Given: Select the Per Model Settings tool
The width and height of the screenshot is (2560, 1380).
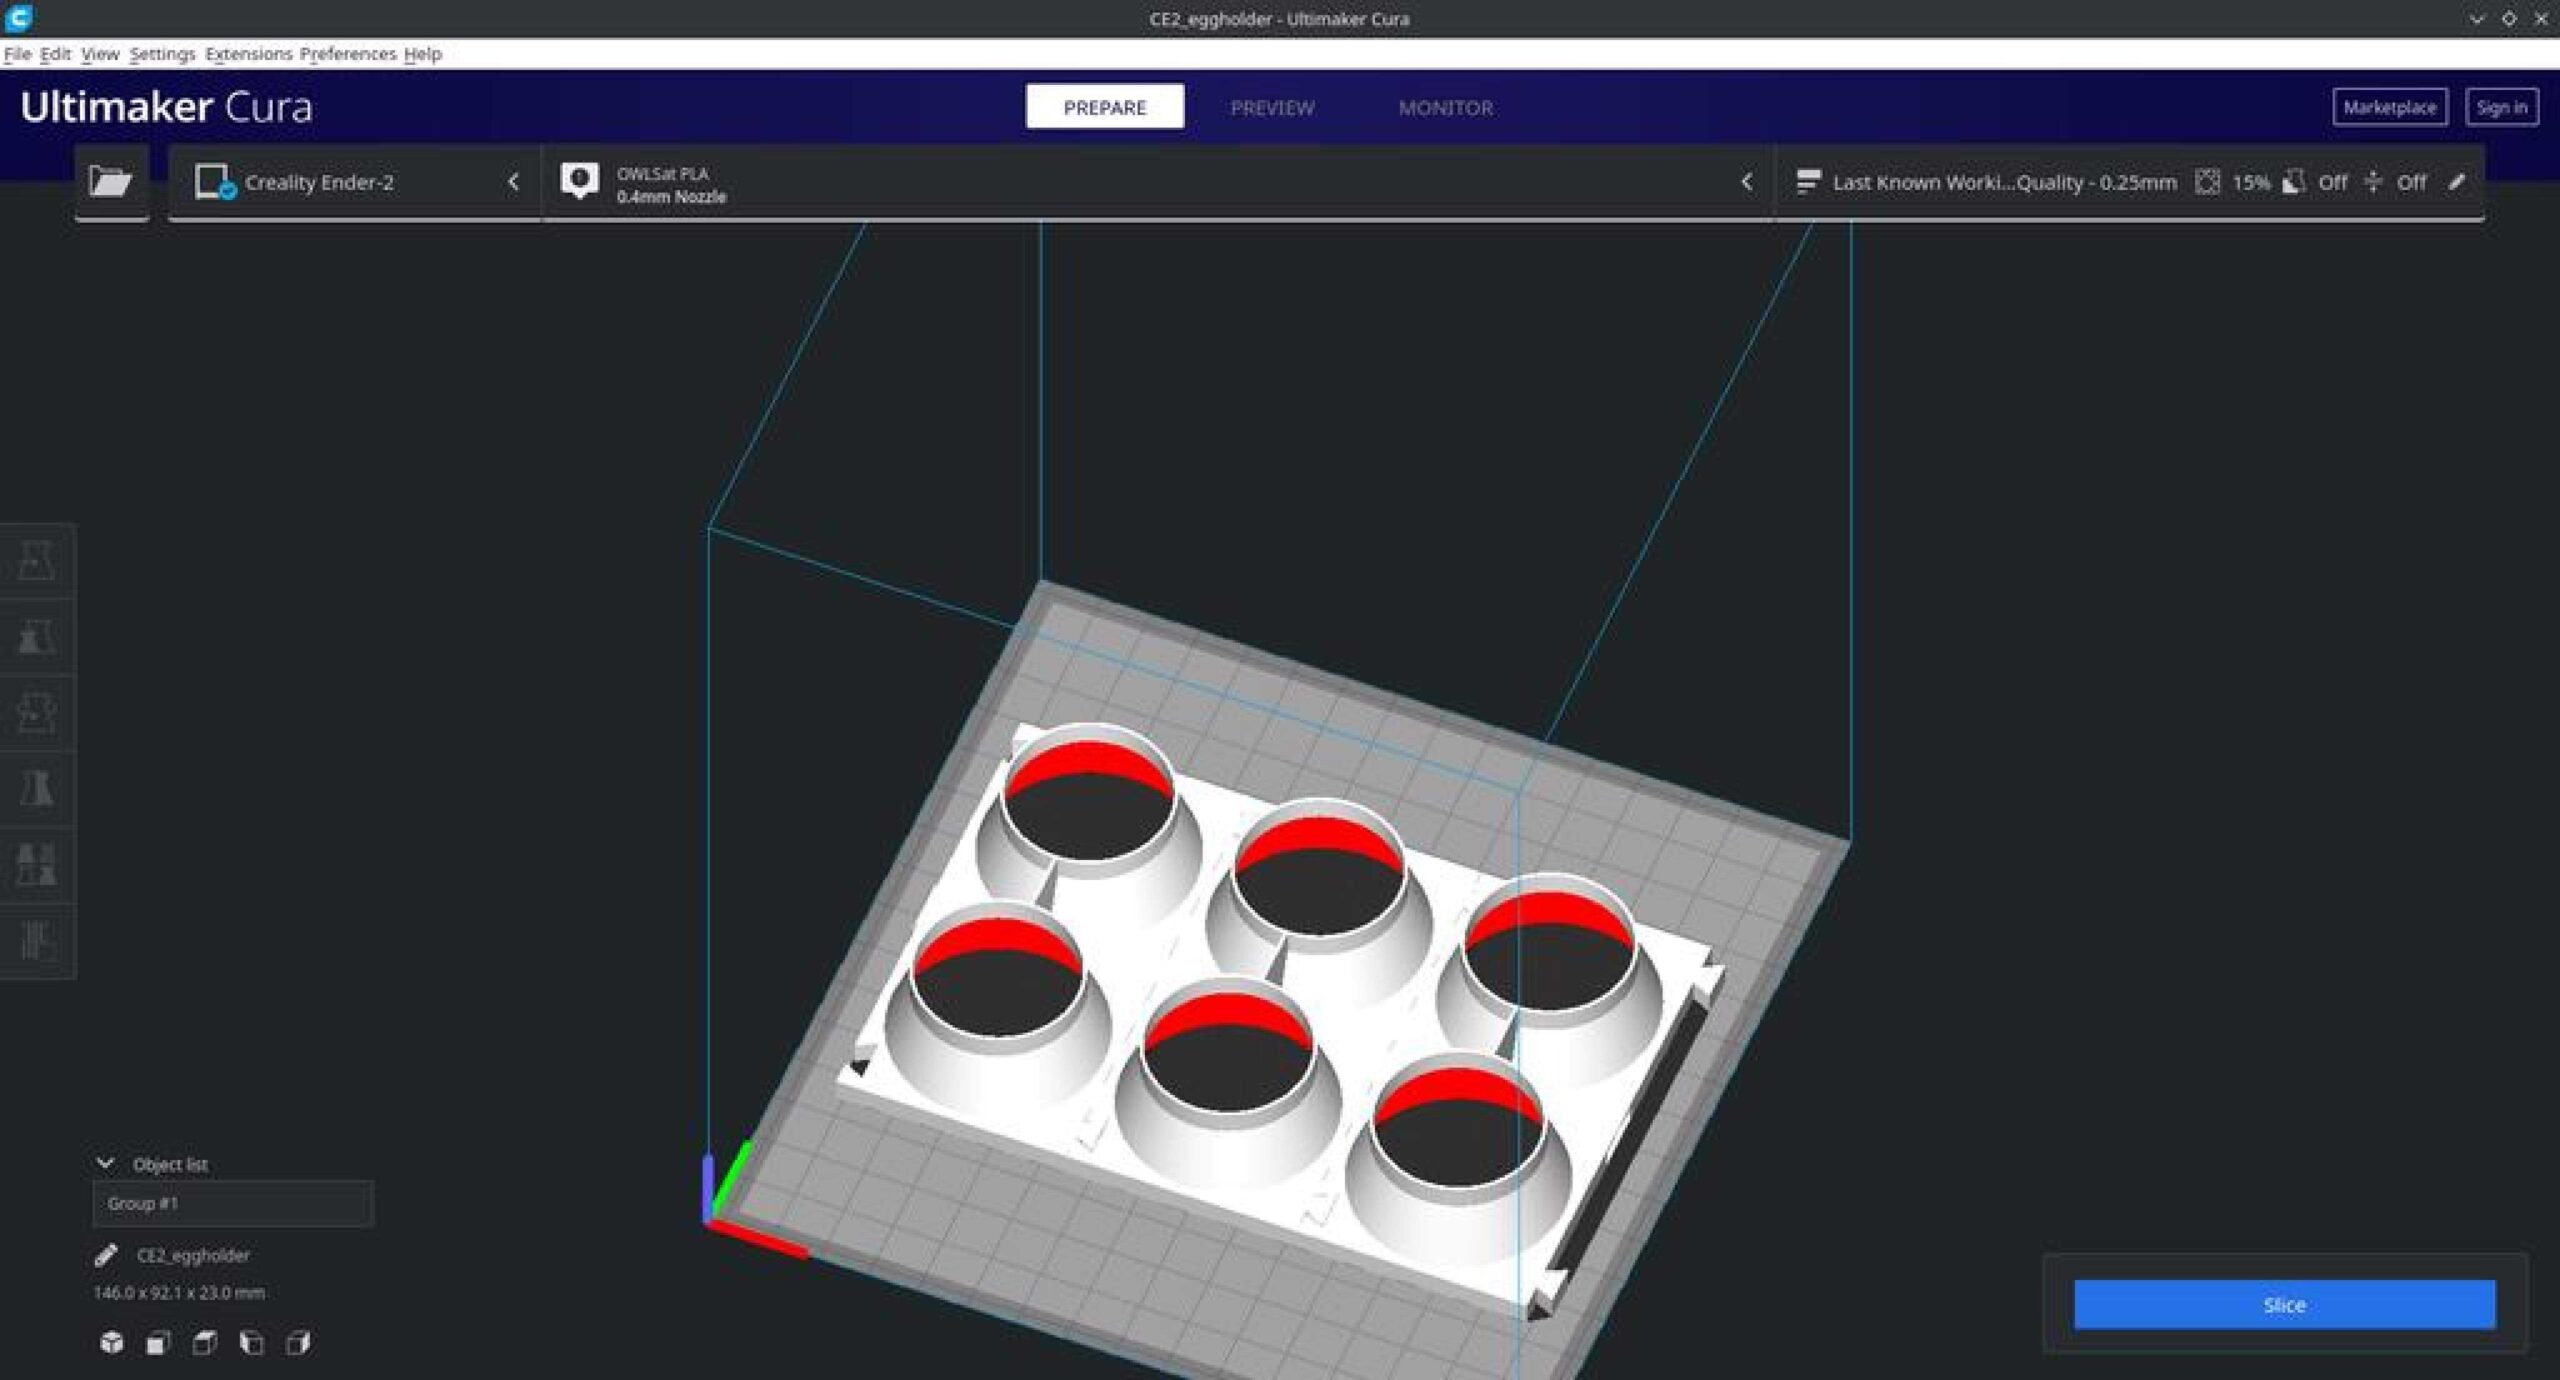Looking at the screenshot, I should point(37,865).
